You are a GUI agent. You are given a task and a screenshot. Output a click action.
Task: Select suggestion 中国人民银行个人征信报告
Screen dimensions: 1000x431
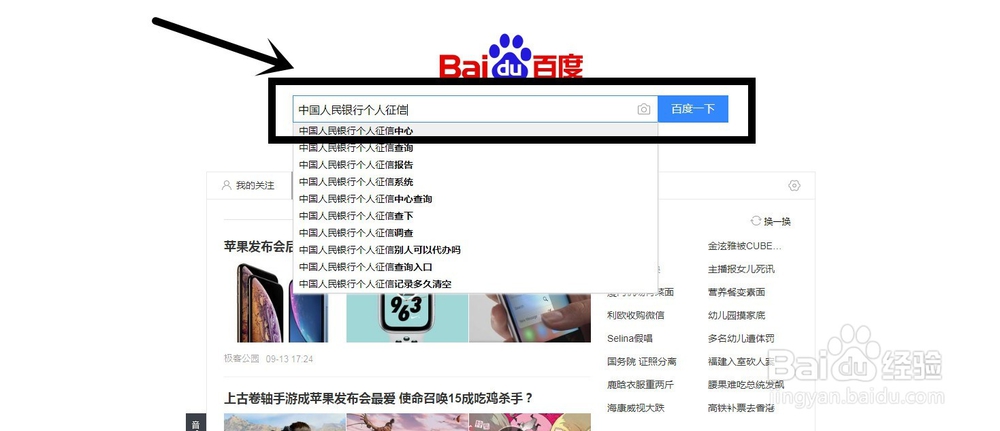[x=475, y=164]
